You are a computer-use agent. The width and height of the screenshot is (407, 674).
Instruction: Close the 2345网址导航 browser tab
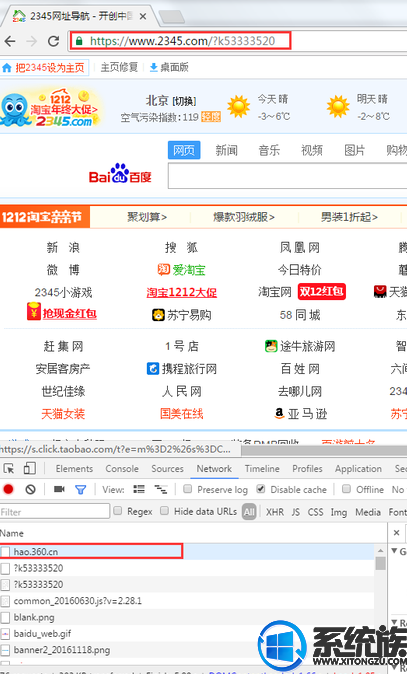click(143, 16)
